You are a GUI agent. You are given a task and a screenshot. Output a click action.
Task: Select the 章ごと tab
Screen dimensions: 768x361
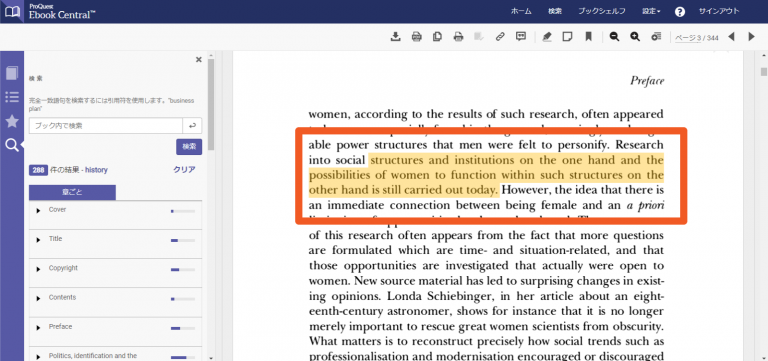(72, 193)
